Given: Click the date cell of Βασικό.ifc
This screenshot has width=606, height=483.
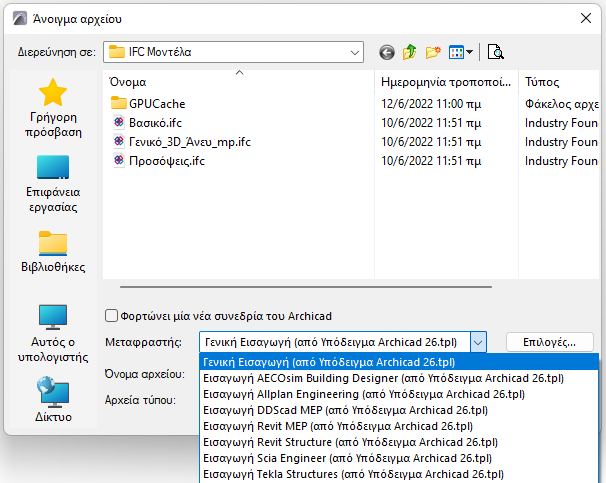Looking at the screenshot, I should point(431,123).
